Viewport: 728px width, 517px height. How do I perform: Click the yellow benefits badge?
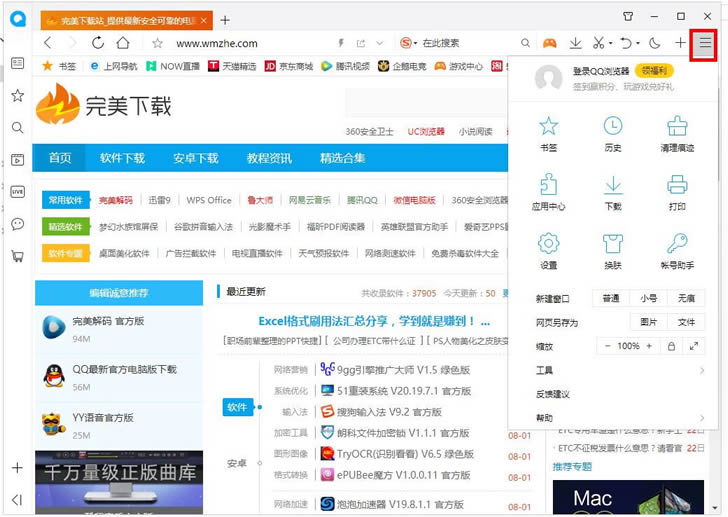[x=654, y=71]
